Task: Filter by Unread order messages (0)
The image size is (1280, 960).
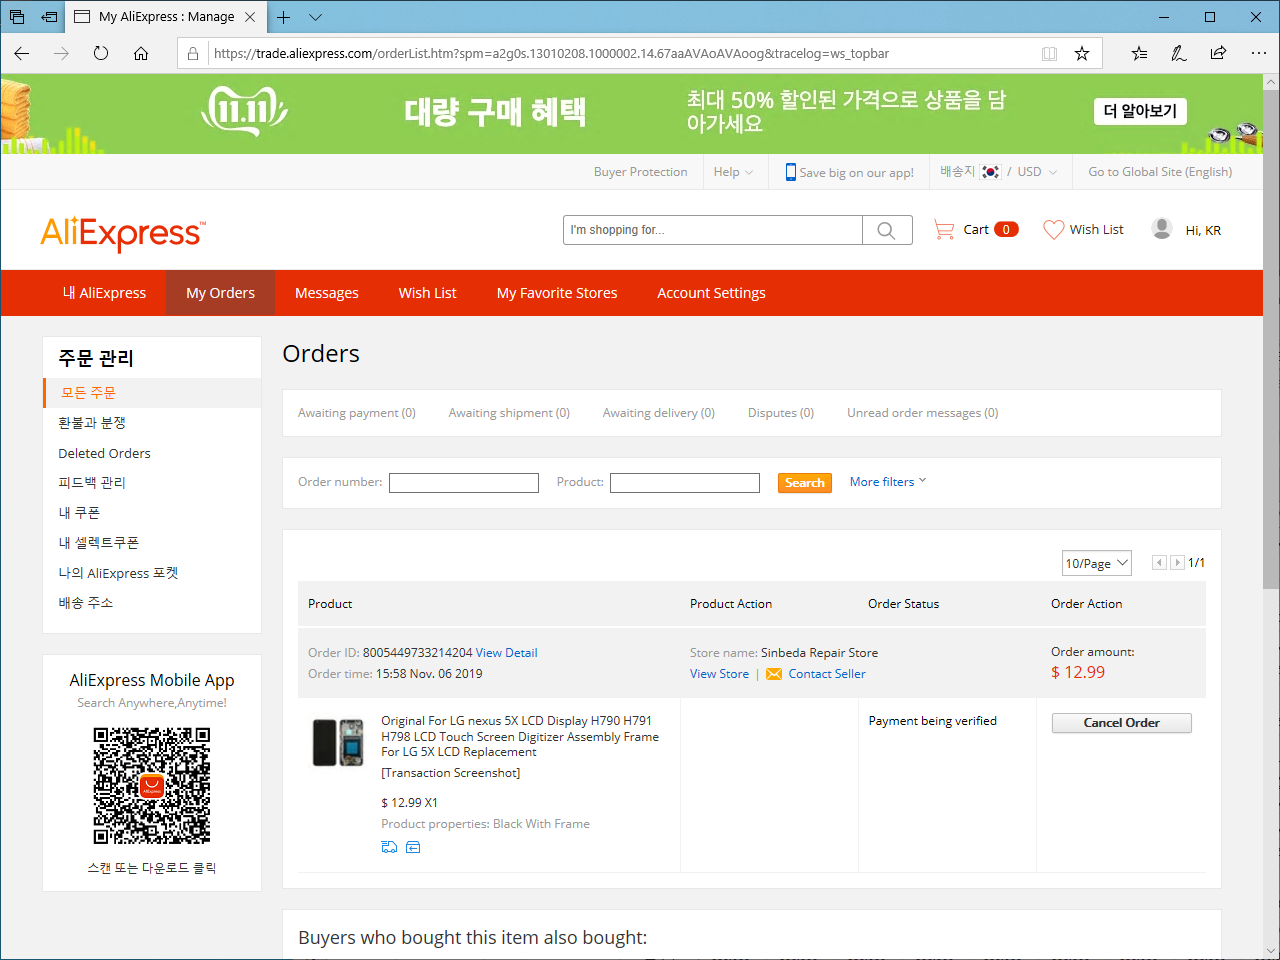Action: (922, 413)
